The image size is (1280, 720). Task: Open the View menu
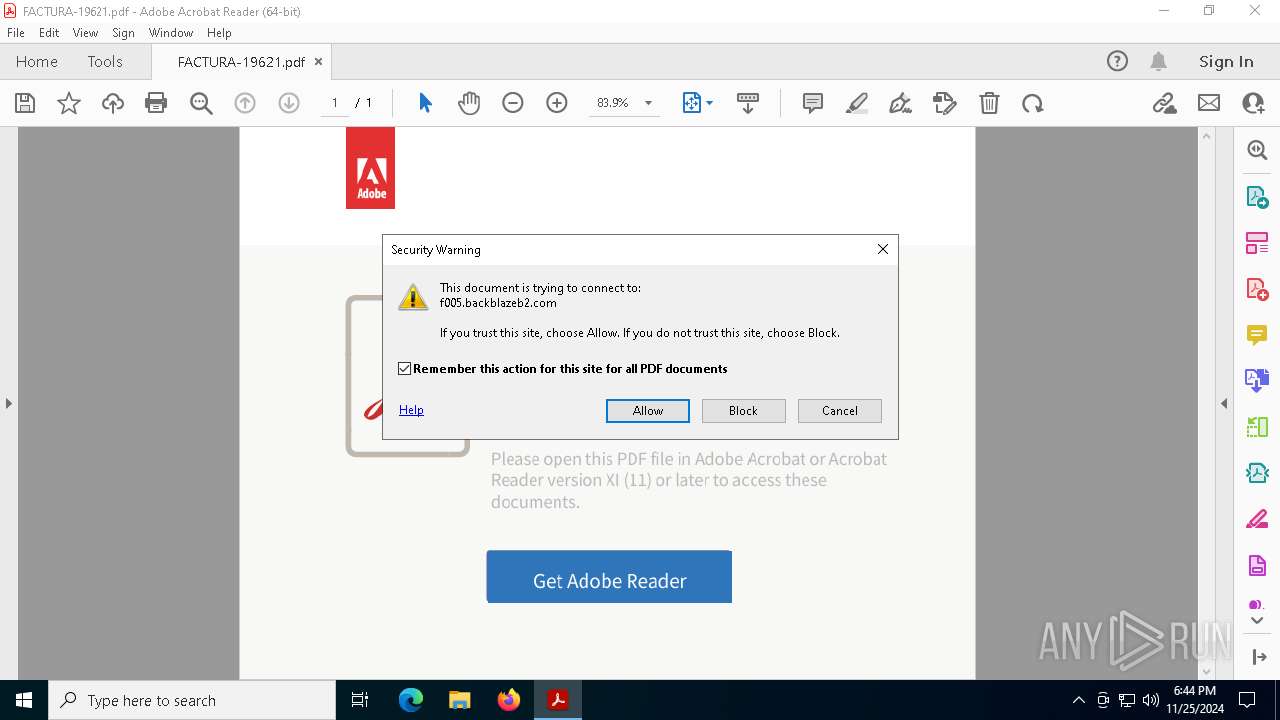point(86,32)
